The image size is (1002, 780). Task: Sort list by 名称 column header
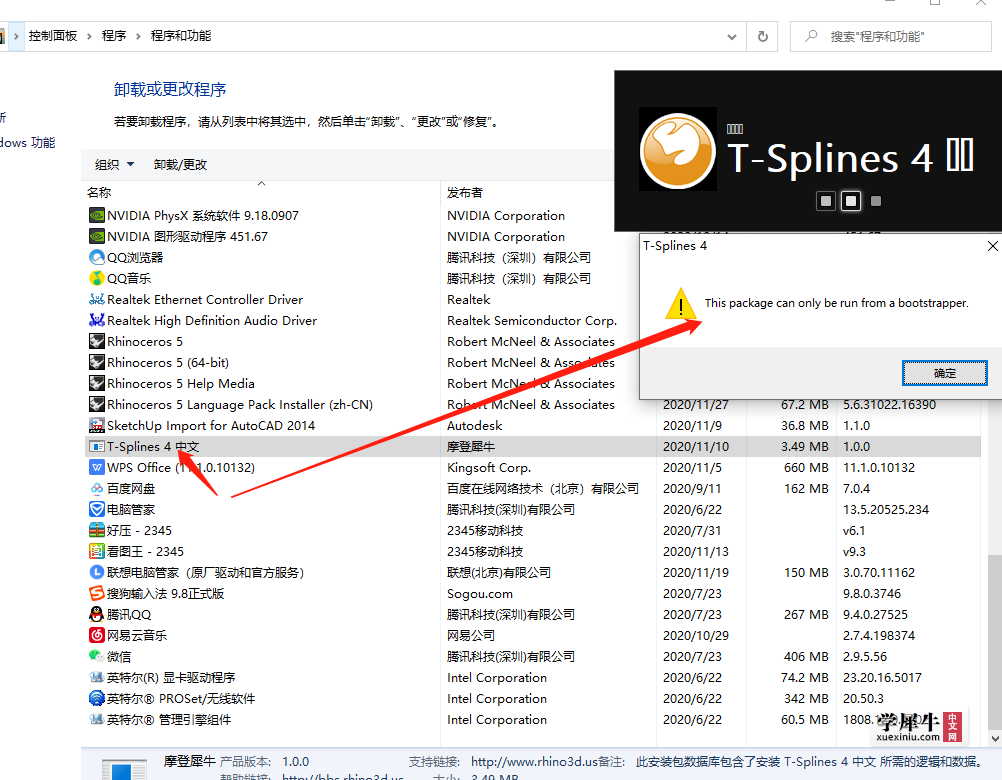click(99, 192)
